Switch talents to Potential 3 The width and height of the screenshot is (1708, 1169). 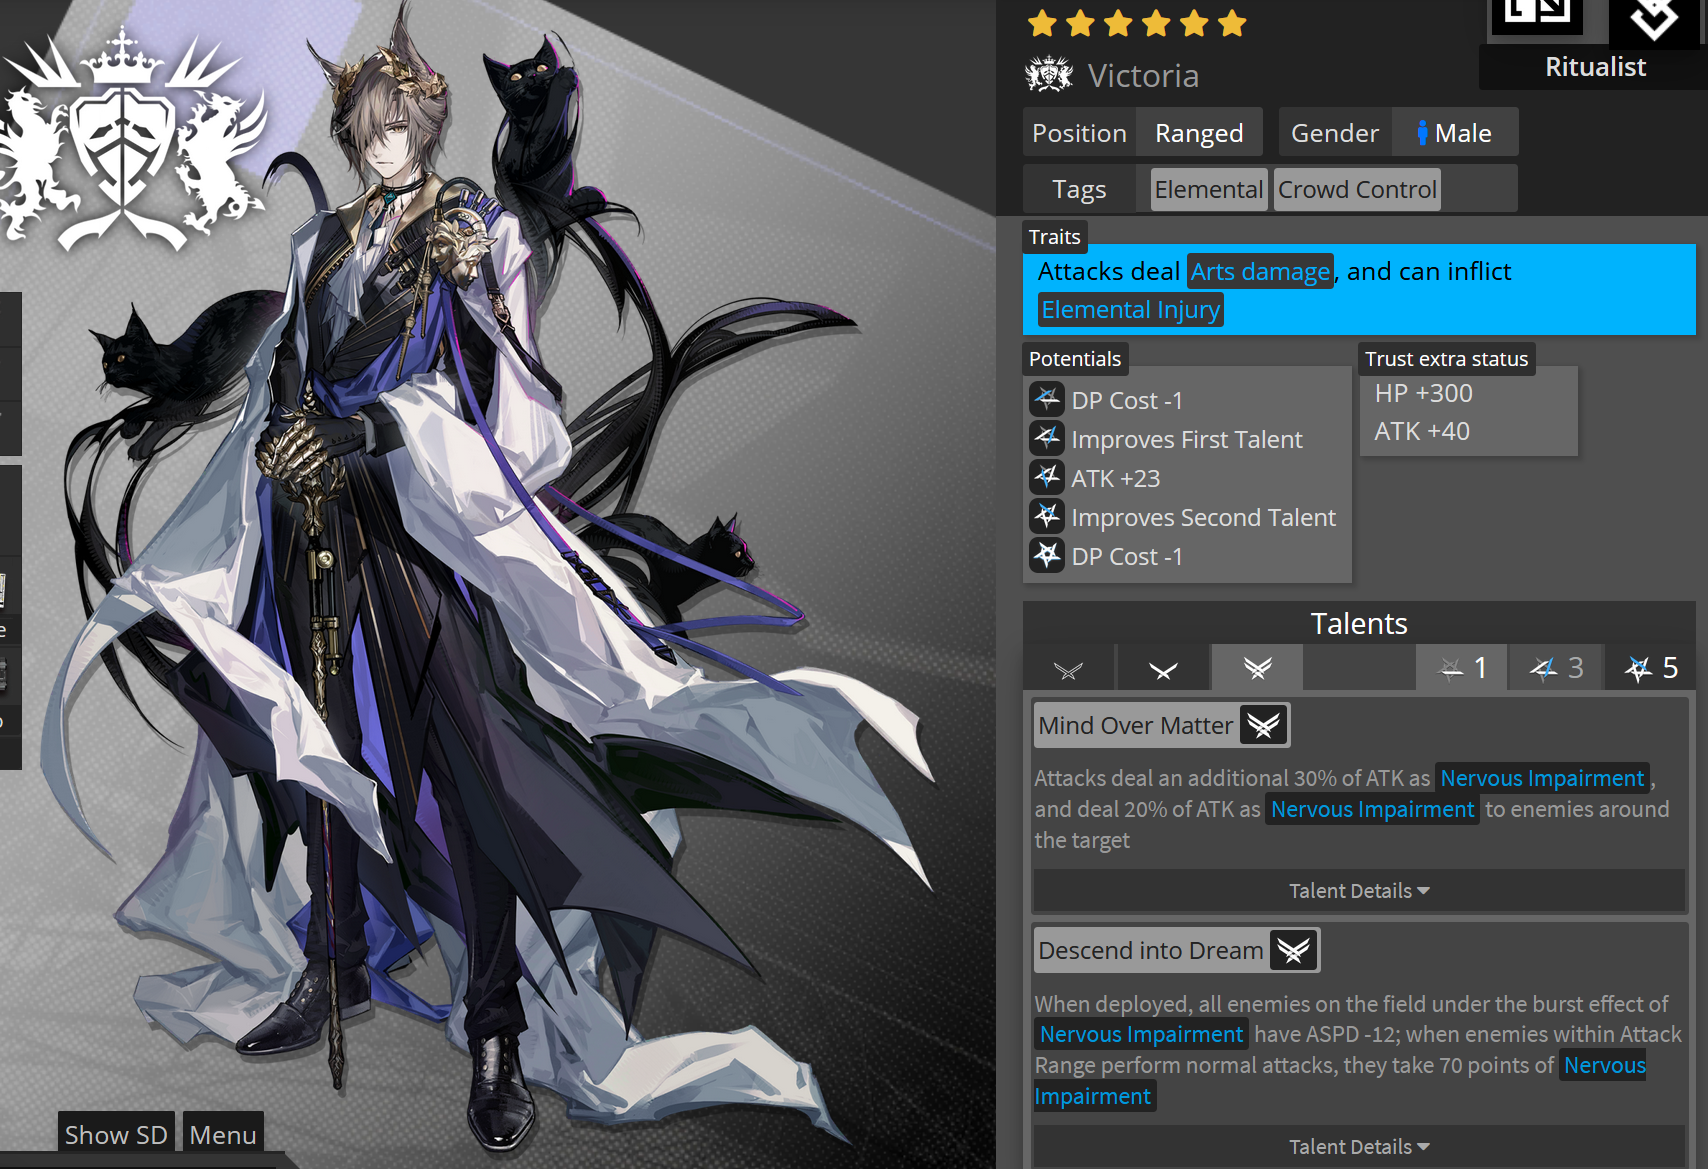[x=1556, y=668]
